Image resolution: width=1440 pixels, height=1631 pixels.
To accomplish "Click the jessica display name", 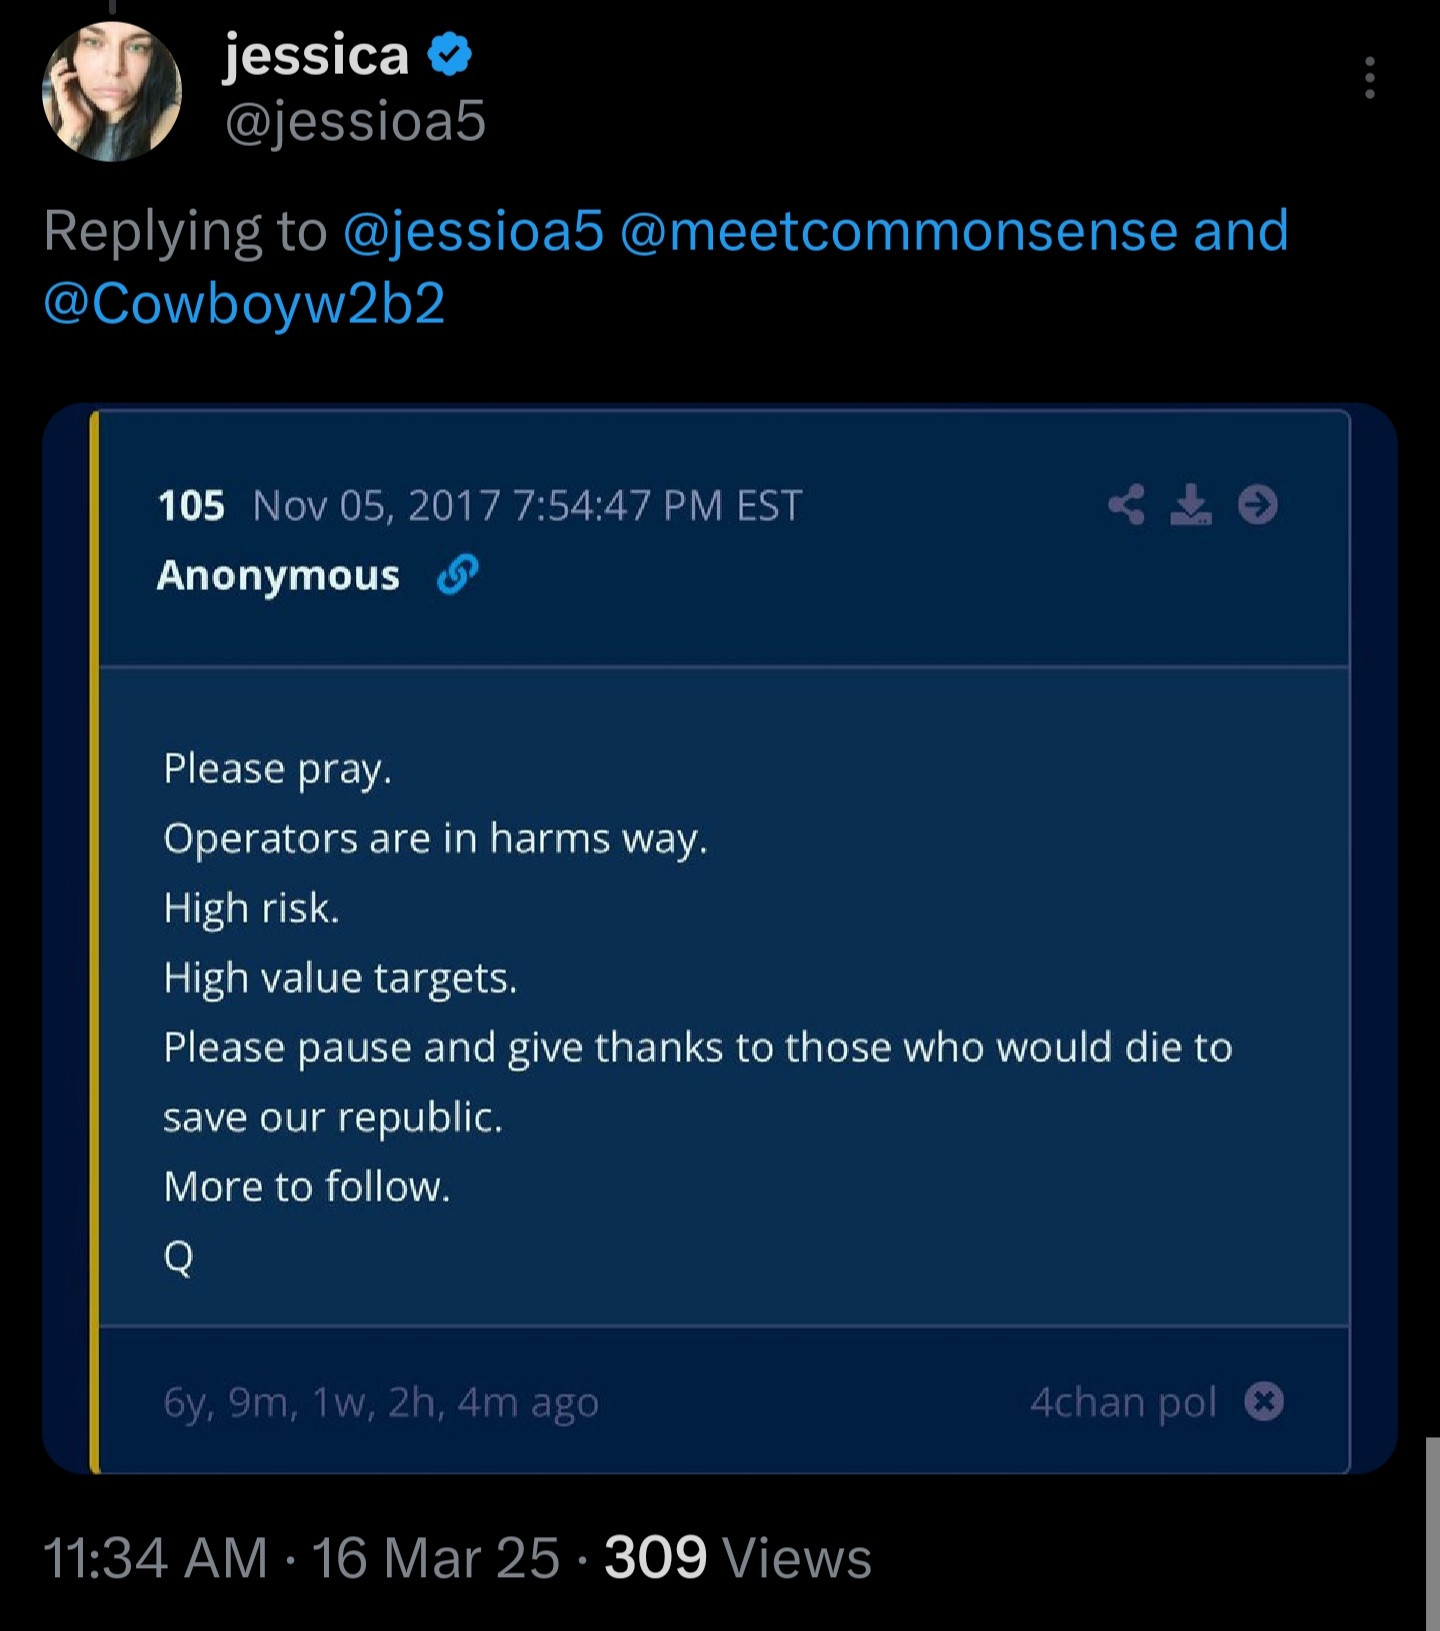I will click(x=316, y=54).
